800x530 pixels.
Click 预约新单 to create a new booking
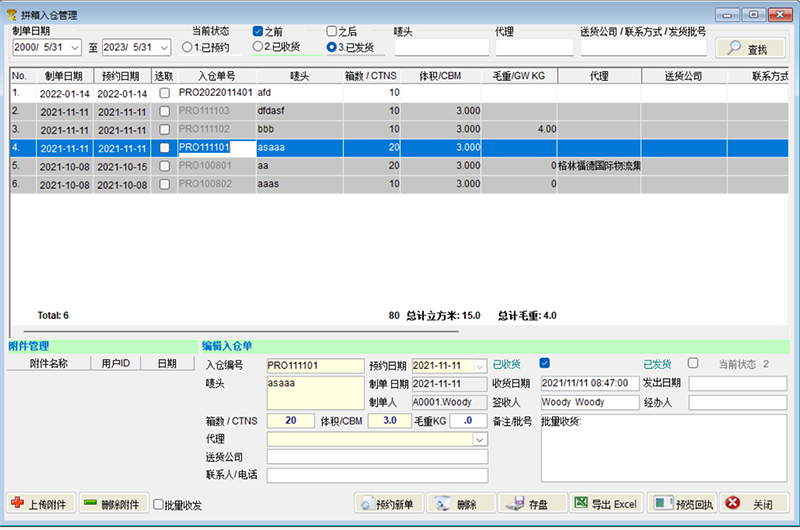click(390, 504)
